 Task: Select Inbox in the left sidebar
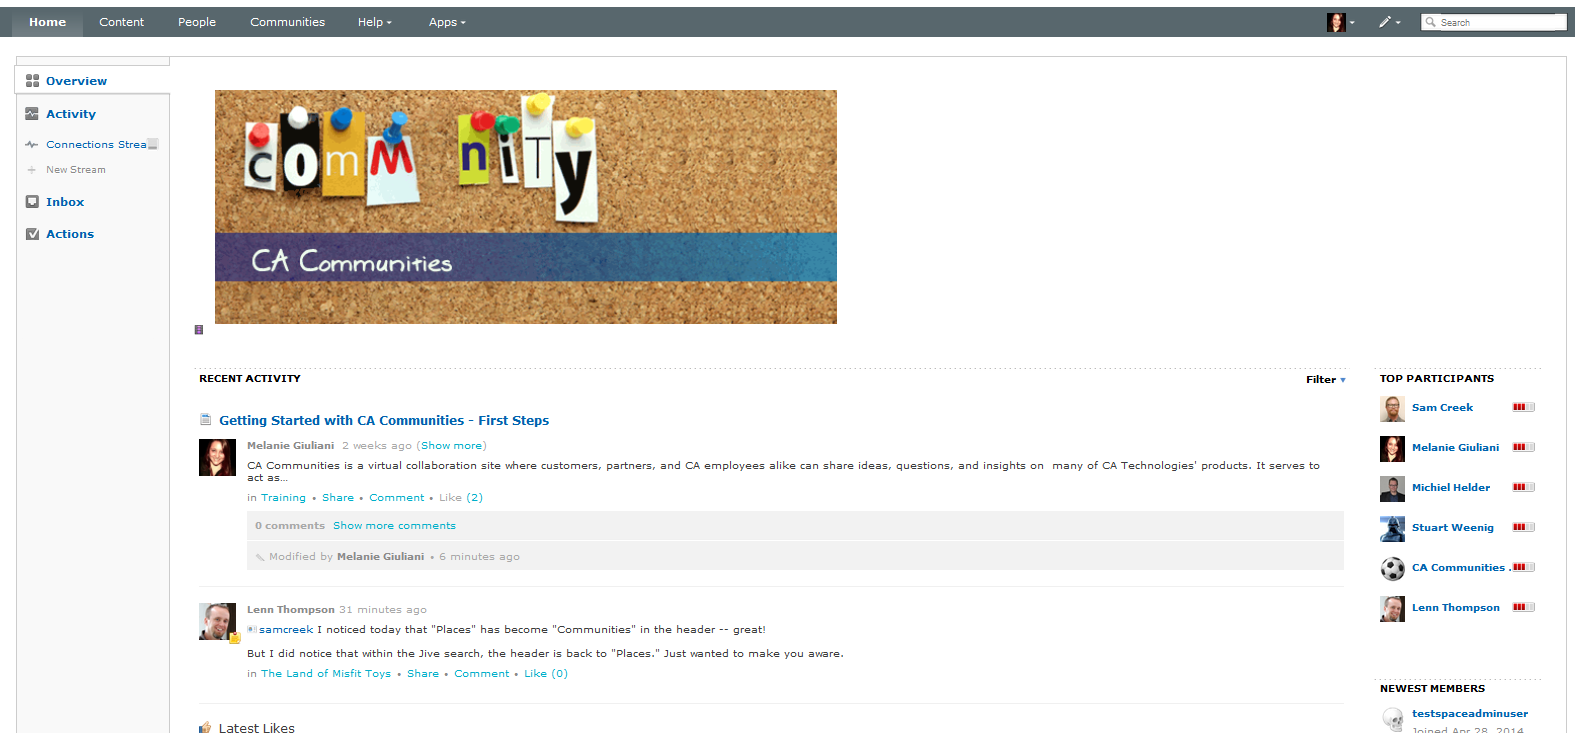click(x=65, y=202)
